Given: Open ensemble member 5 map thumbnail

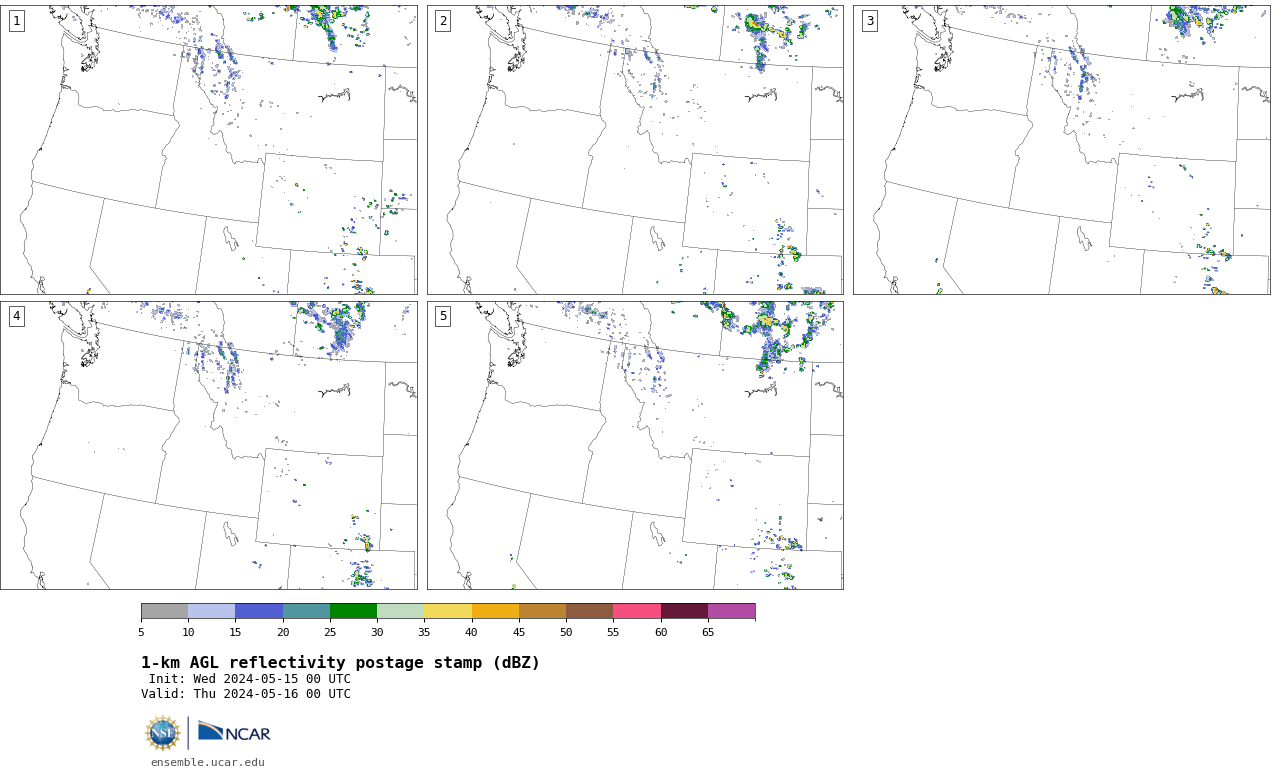Looking at the screenshot, I should pyautogui.click(x=635, y=445).
